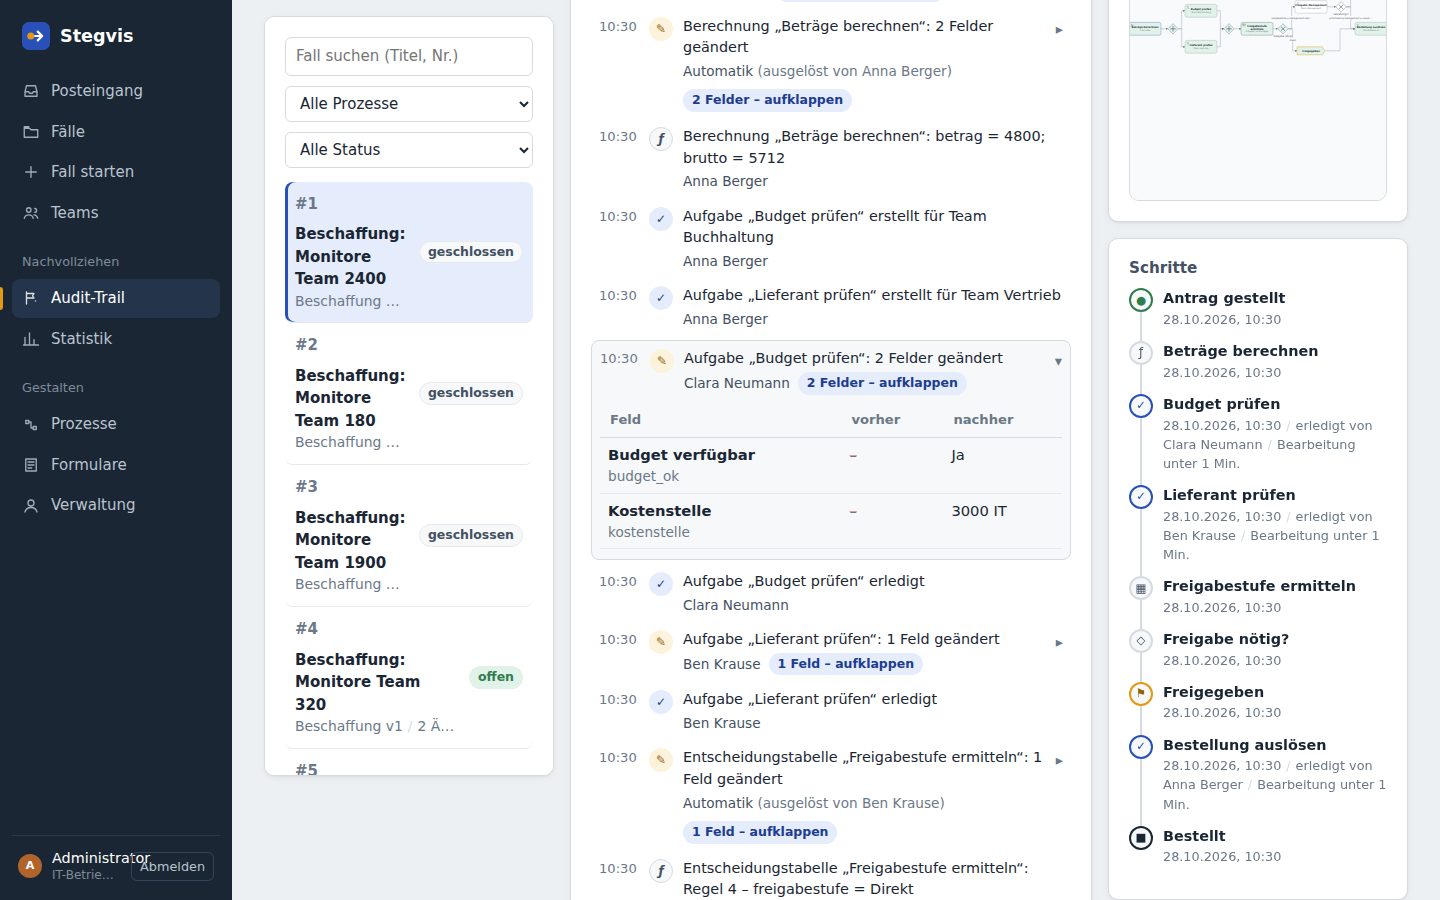Open the Alle Prozesse dropdown
The width and height of the screenshot is (1440, 900).
pos(409,104)
